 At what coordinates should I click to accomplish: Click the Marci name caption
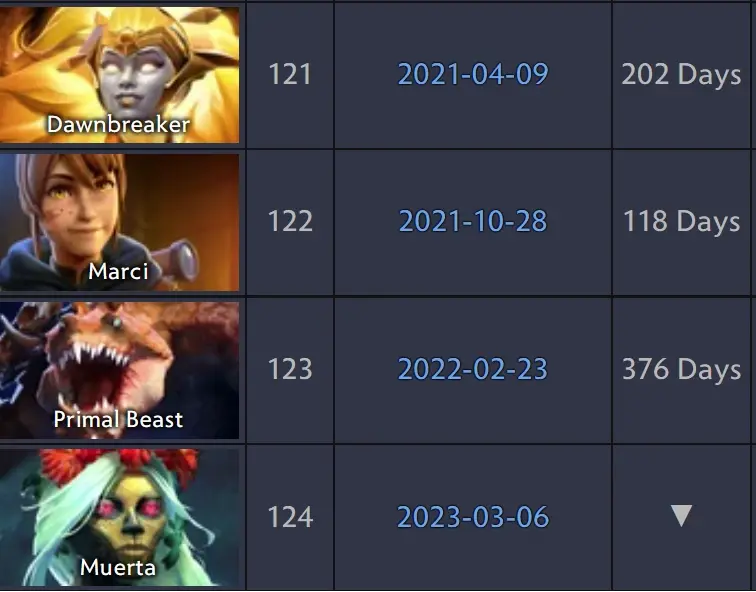tap(118, 271)
